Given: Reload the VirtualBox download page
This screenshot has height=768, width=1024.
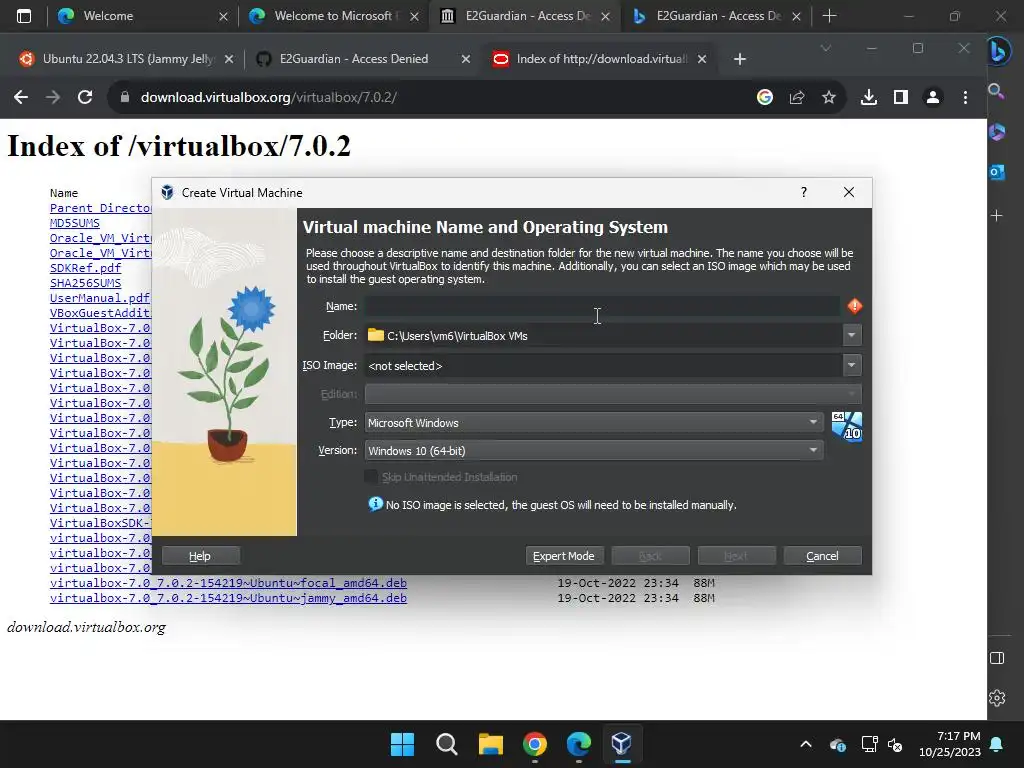Looking at the screenshot, I should 85,97.
